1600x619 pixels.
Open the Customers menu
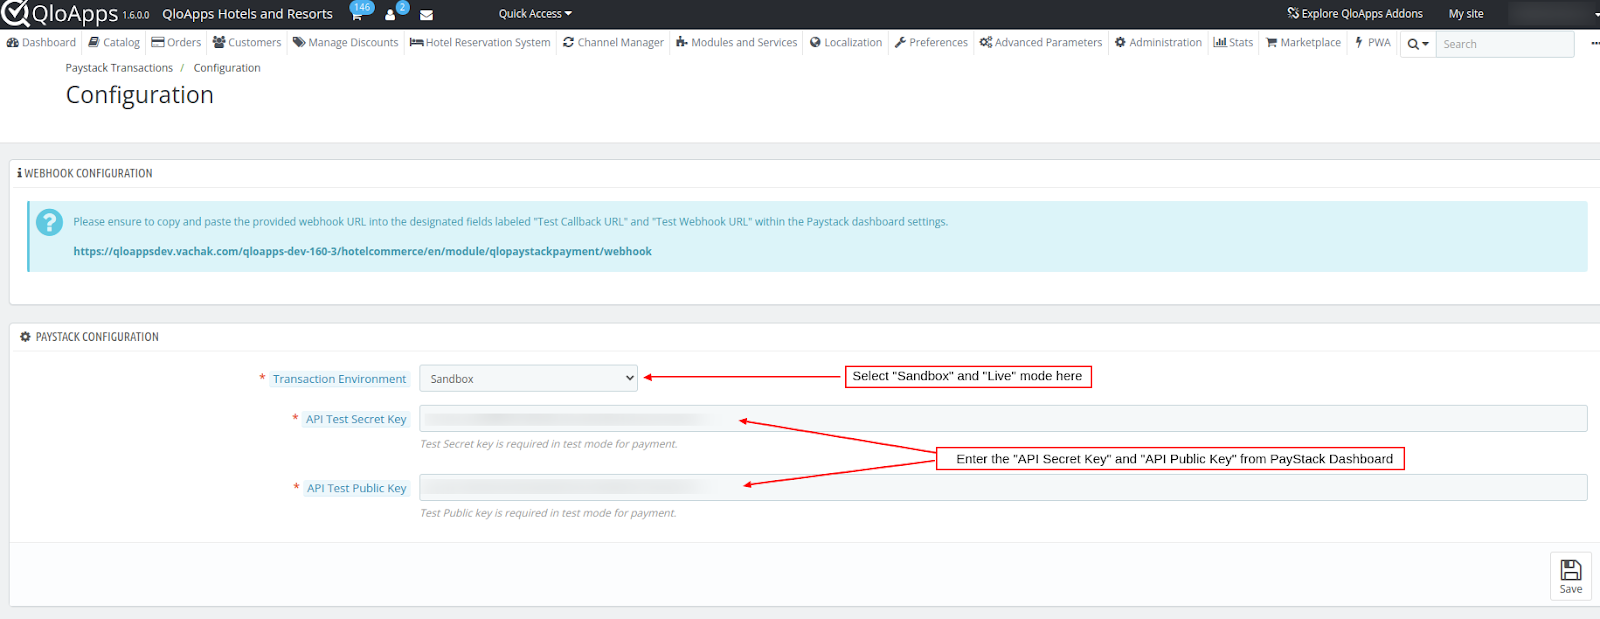(247, 43)
